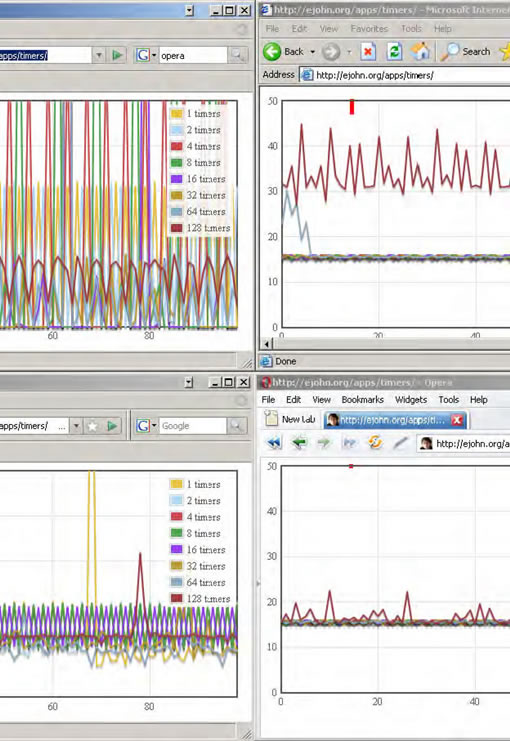
Task: Click Opera's wand pencil icon
Action: pos(400,443)
